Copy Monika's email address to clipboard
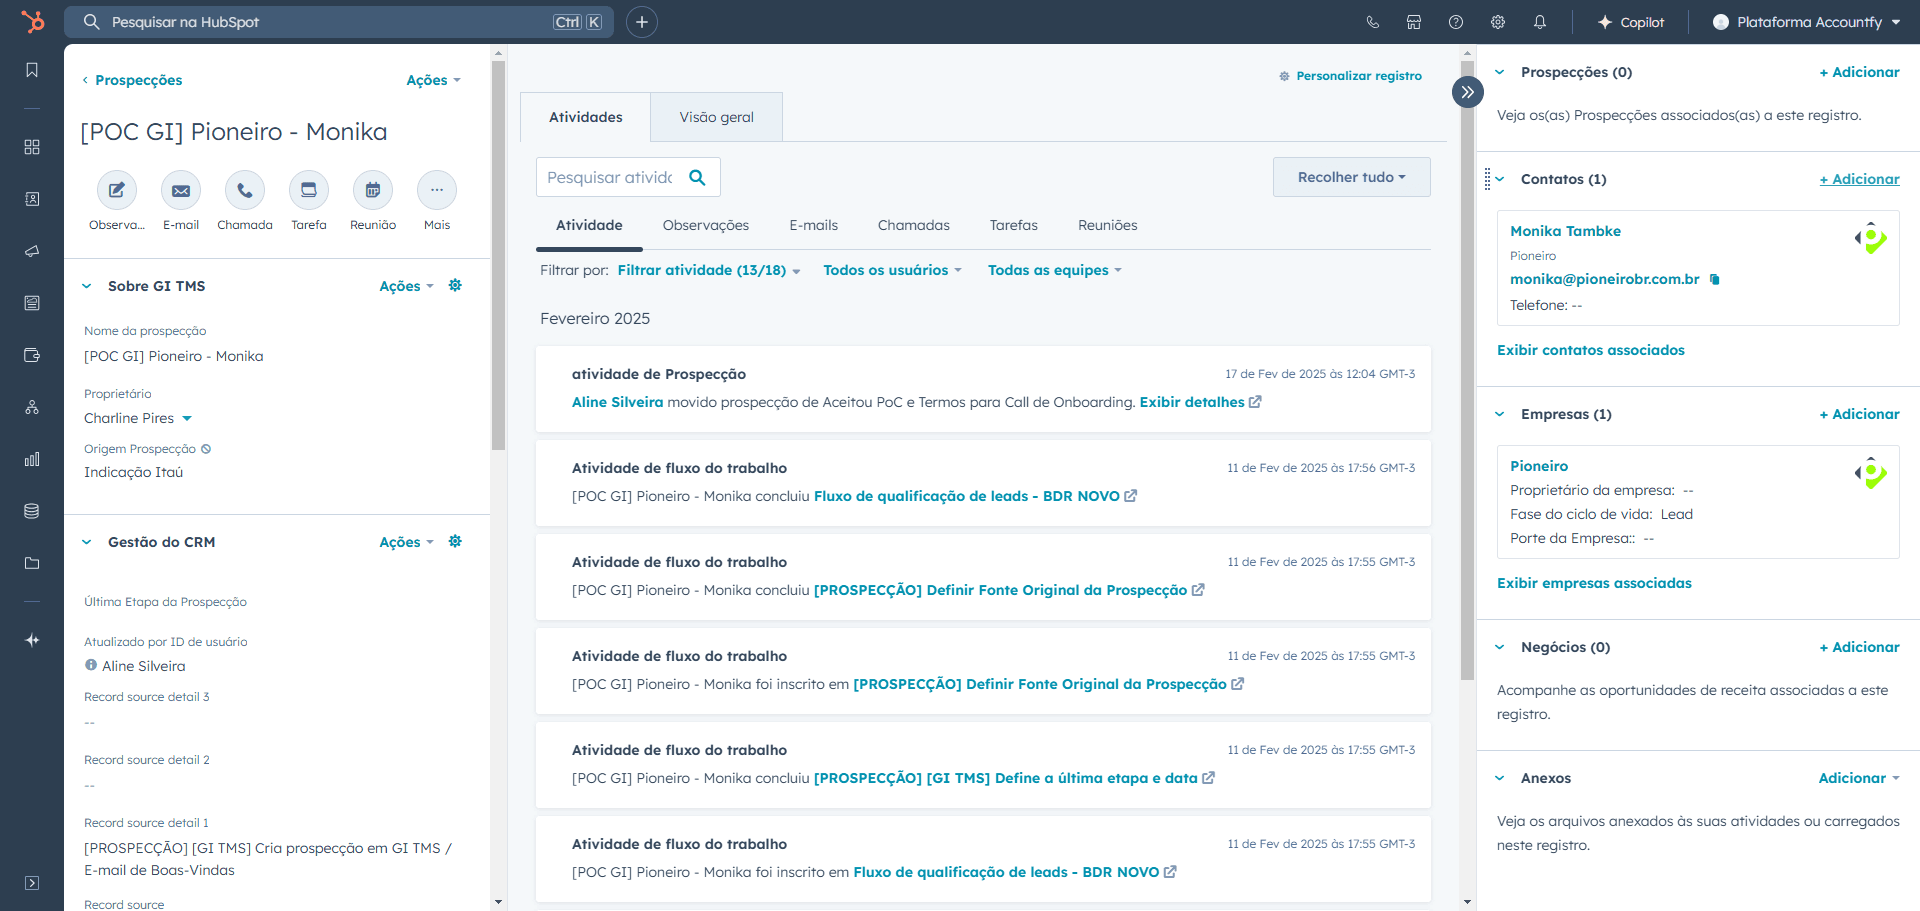Viewport: 1920px width, 911px height. click(1714, 279)
